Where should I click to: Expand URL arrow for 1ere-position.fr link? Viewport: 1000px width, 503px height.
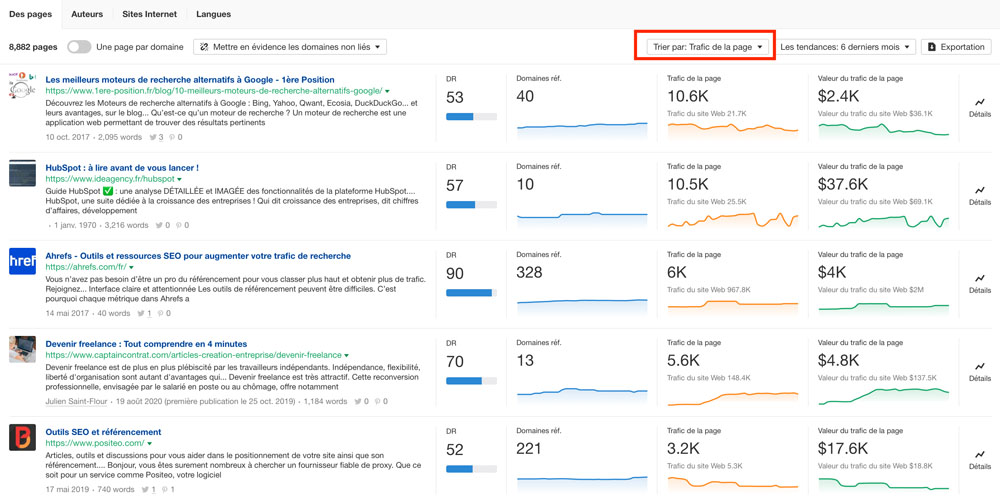(388, 91)
